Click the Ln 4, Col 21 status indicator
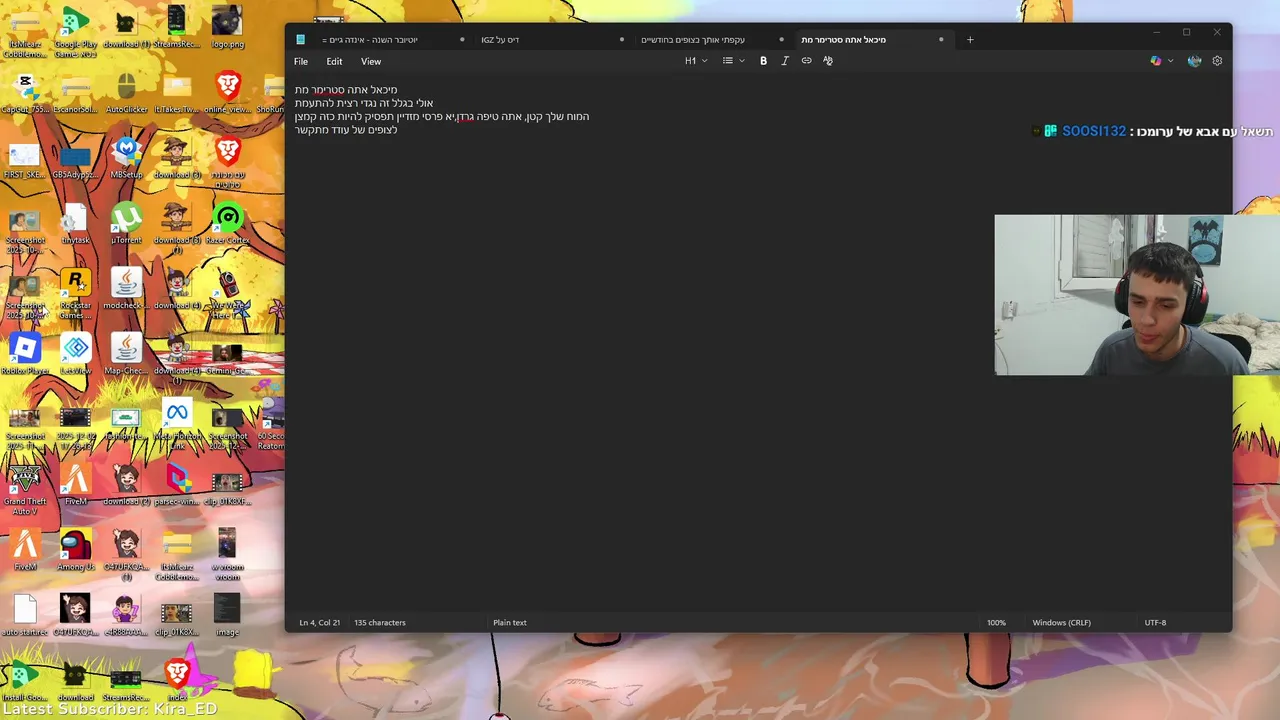 click(319, 623)
